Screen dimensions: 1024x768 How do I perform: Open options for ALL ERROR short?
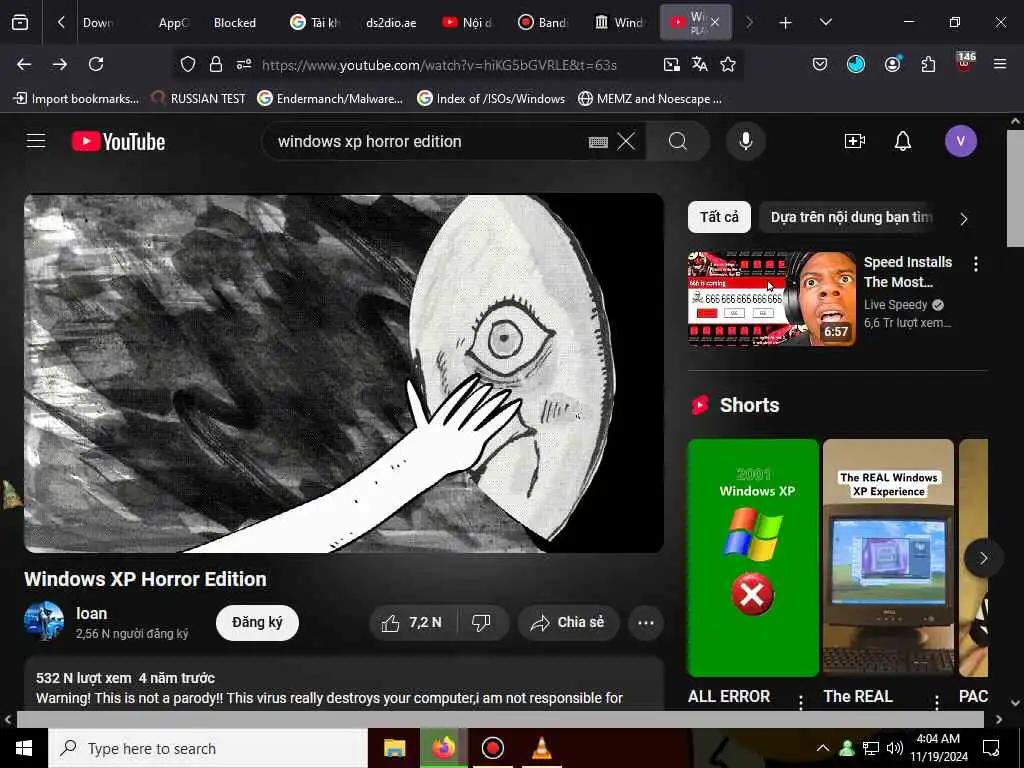coord(801,702)
